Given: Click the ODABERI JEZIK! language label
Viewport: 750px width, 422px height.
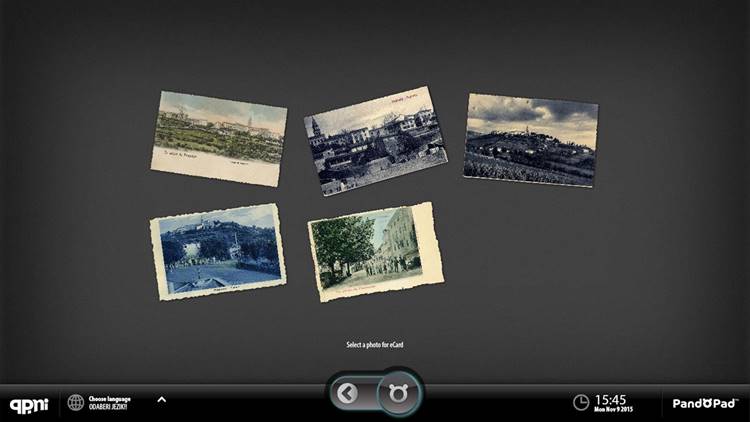Looking at the screenshot, I should click(110, 406).
